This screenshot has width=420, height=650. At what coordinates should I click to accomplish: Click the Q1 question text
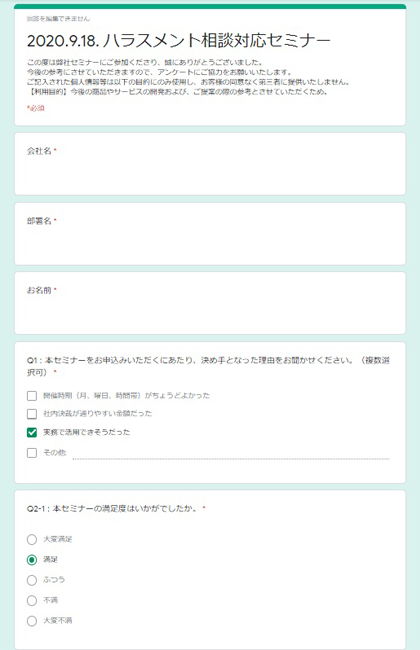point(208,366)
